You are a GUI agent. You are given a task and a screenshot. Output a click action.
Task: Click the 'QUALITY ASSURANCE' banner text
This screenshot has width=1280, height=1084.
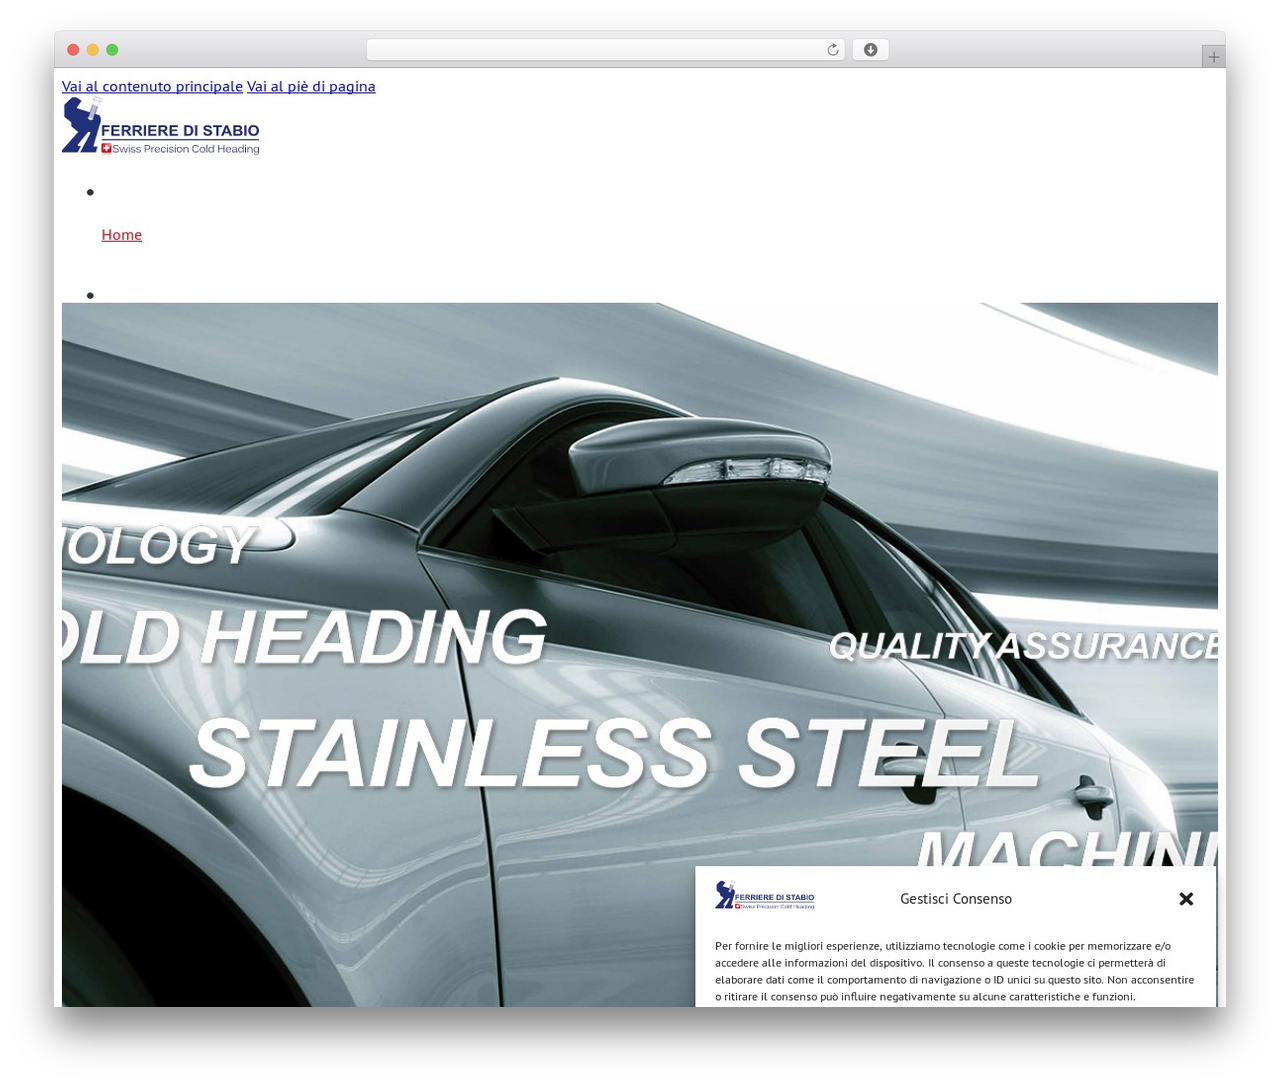tap(1023, 646)
